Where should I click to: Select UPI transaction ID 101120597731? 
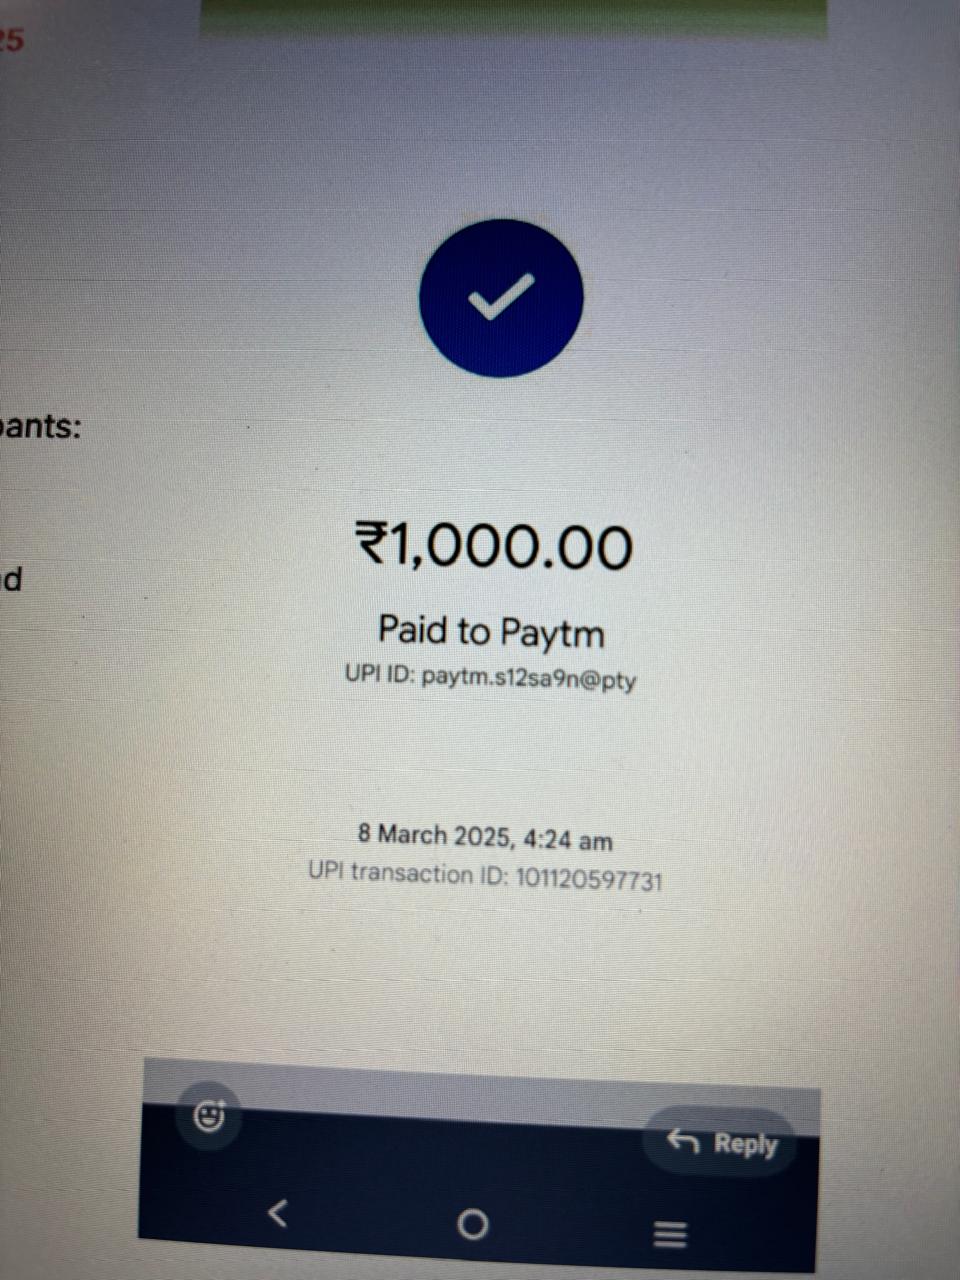pyautogui.click(x=485, y=877)
